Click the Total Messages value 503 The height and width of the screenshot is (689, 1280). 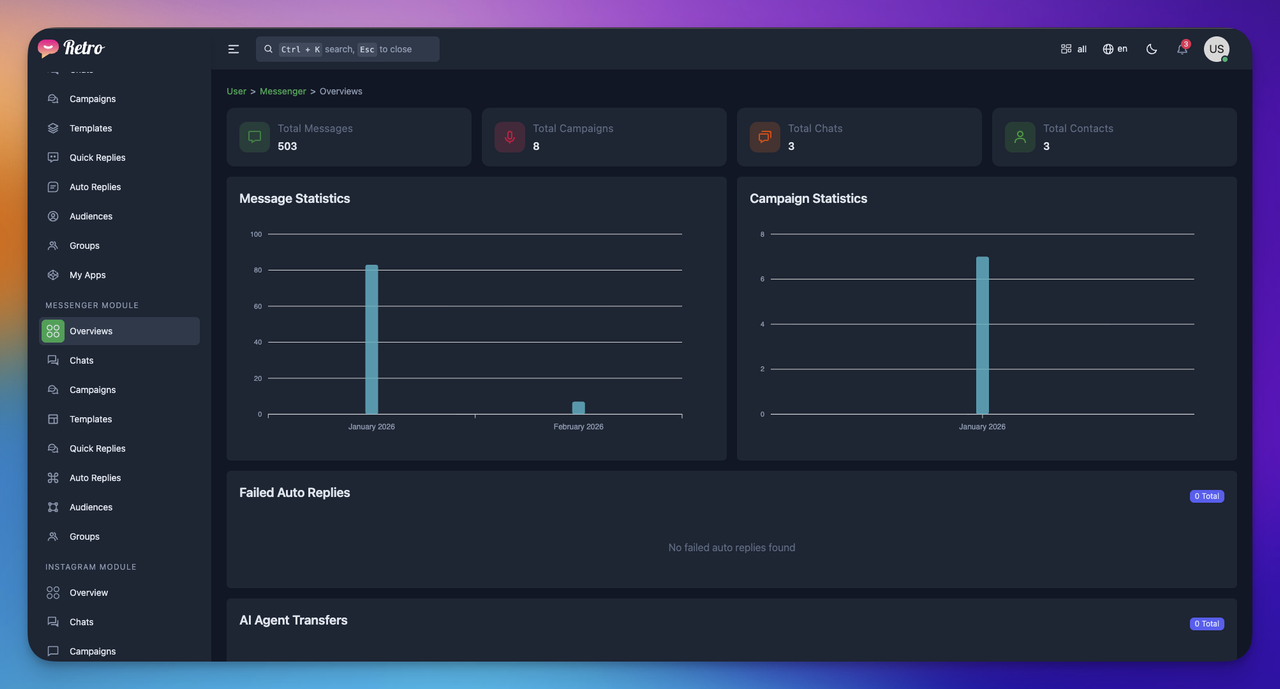(x=288, y=146)
